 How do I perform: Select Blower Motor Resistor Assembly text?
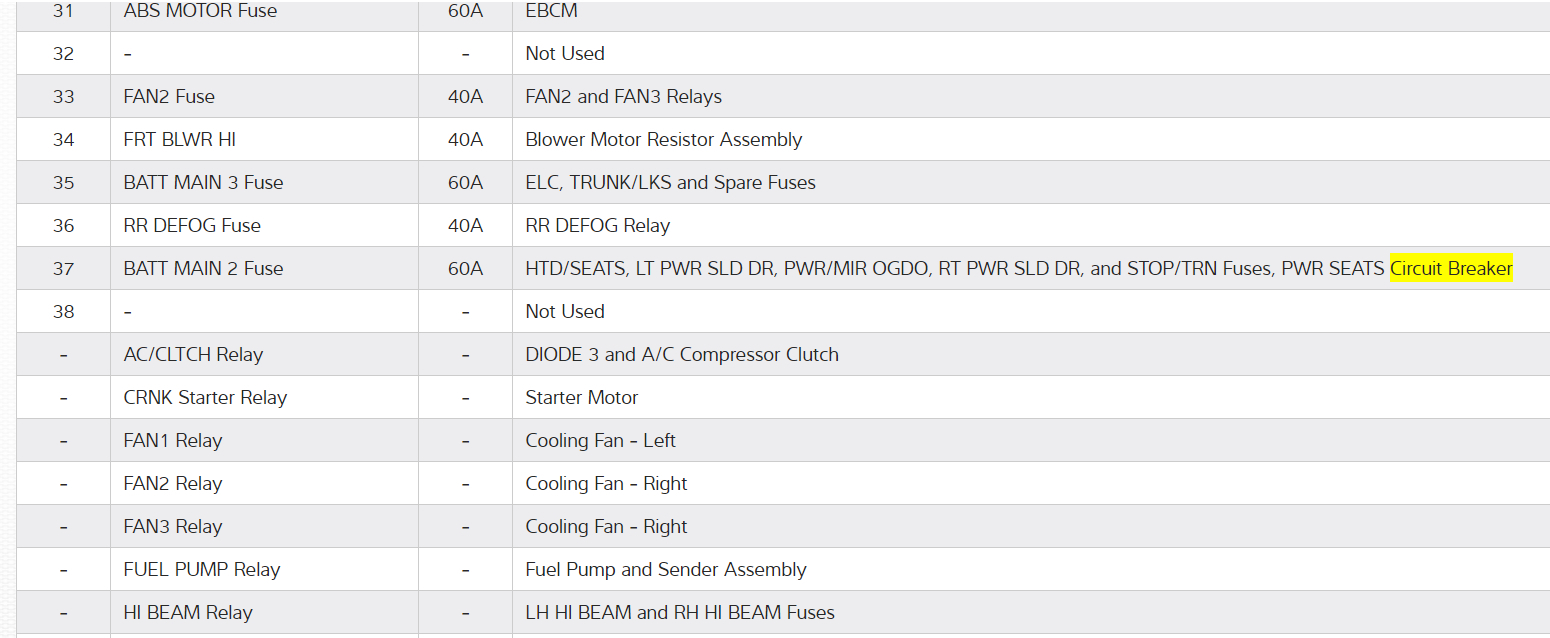click(x=663, y=140)
